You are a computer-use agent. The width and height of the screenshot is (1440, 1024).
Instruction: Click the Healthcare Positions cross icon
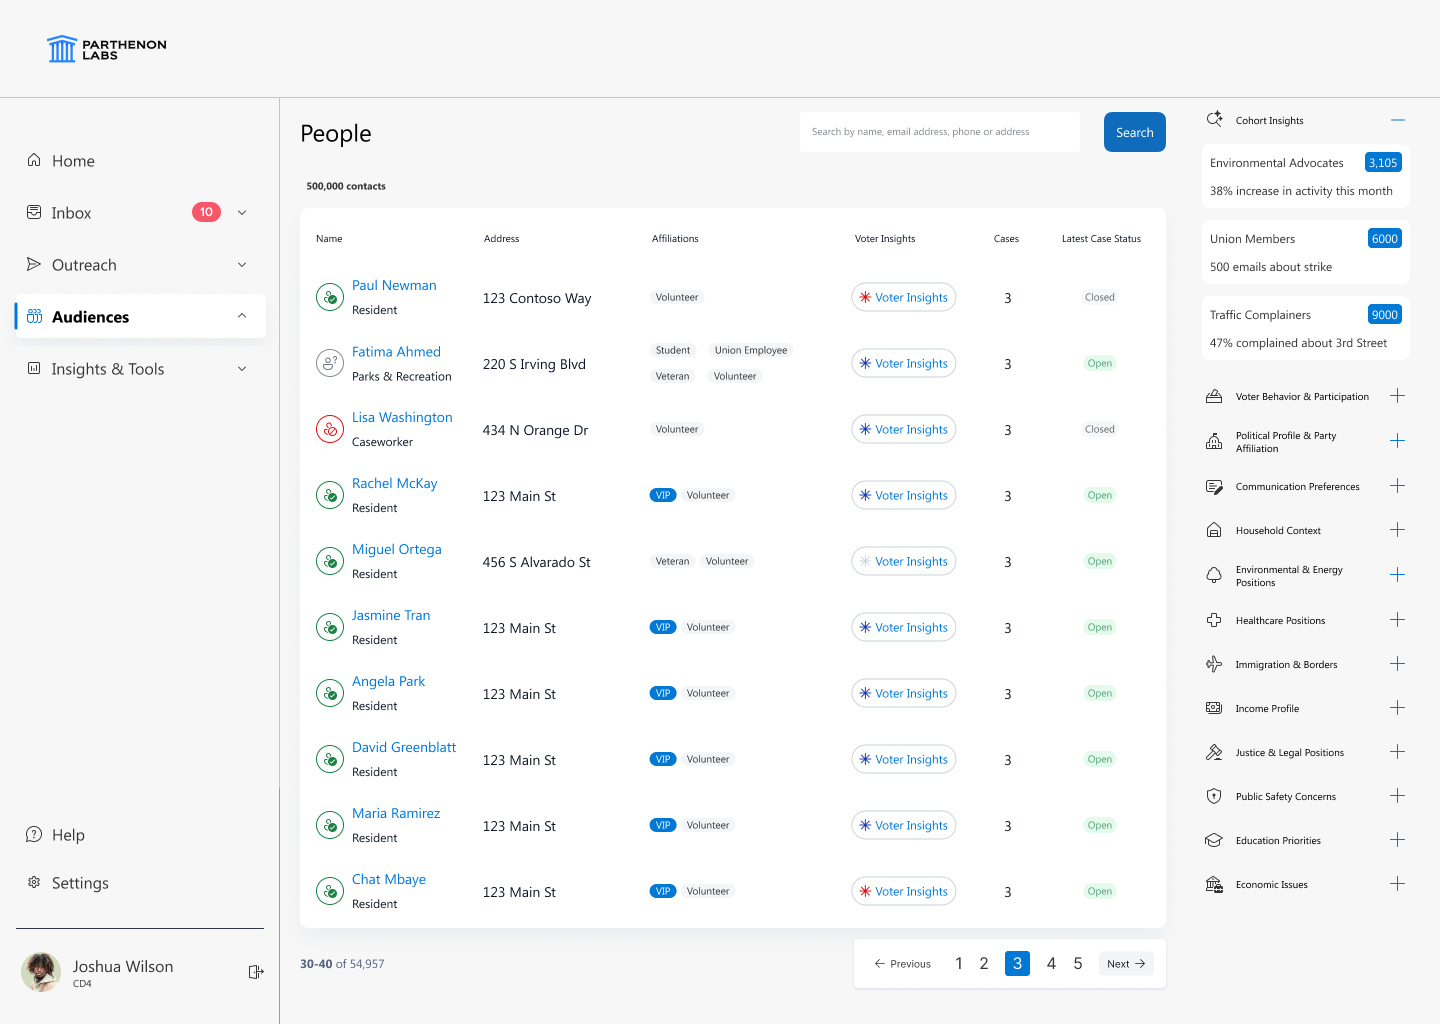[x=1214, y=620]
